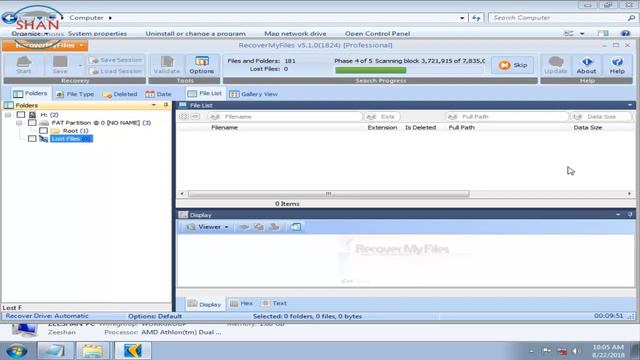Click Explorer preview pane icon
The image size is (640, 360).
coord(603,33)
